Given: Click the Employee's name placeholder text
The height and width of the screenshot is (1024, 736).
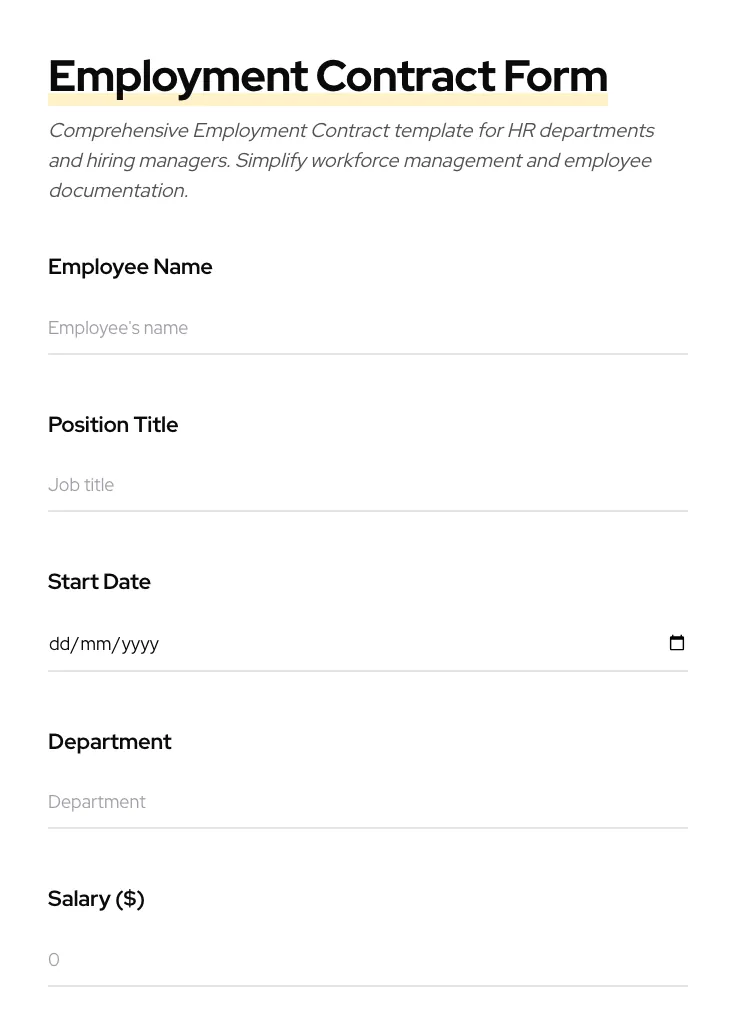Looking at the screenshot, I should [118, 328].
